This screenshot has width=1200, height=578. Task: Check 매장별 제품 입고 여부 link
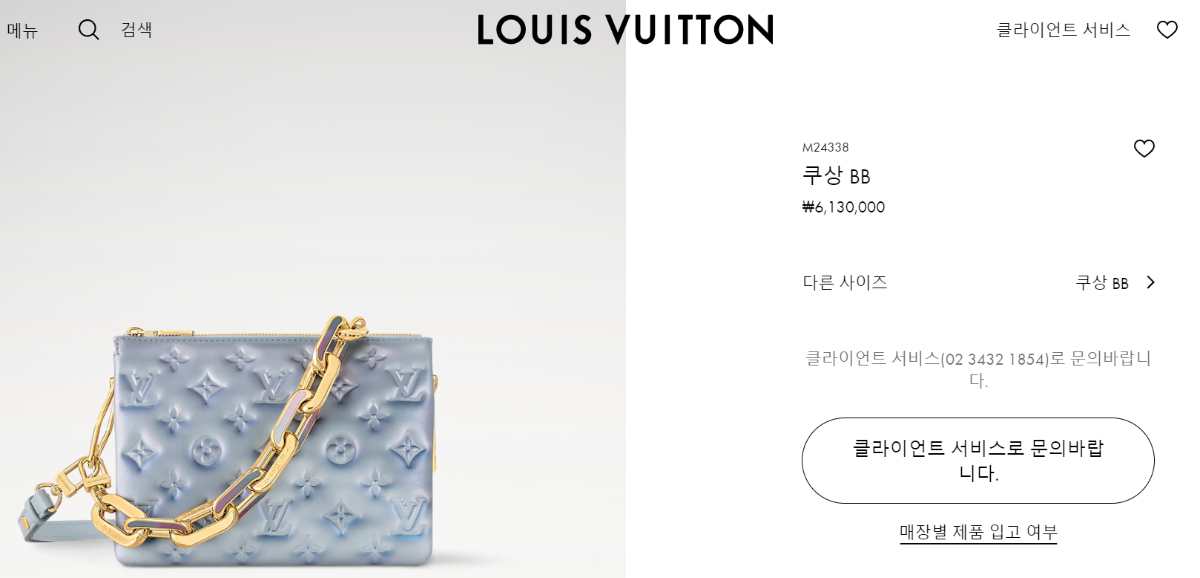pyautogui.click(x=978, y=532)
